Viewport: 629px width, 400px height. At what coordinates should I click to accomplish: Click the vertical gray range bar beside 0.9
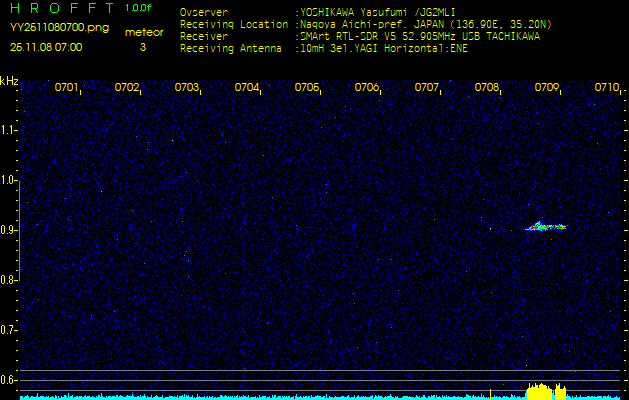click(x=19, y=230)
